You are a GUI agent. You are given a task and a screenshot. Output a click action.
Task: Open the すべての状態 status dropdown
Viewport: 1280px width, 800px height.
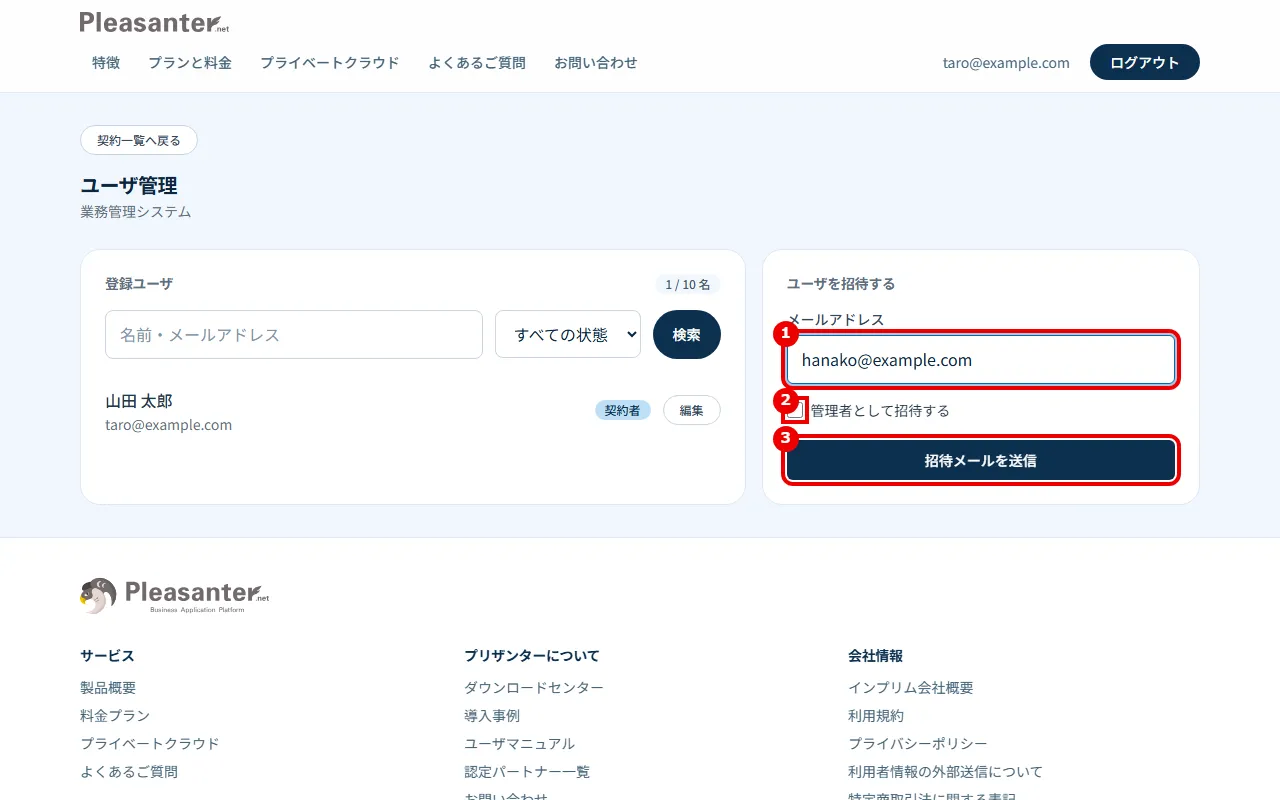568,334
